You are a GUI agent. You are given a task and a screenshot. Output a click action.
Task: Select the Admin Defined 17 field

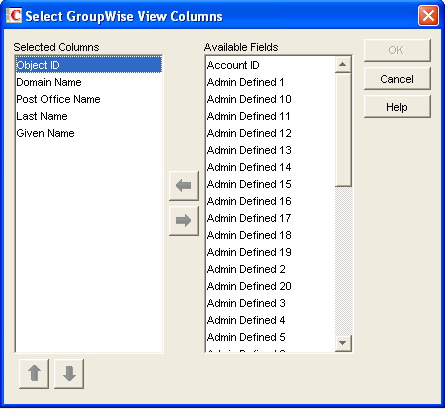pos(270,218)
